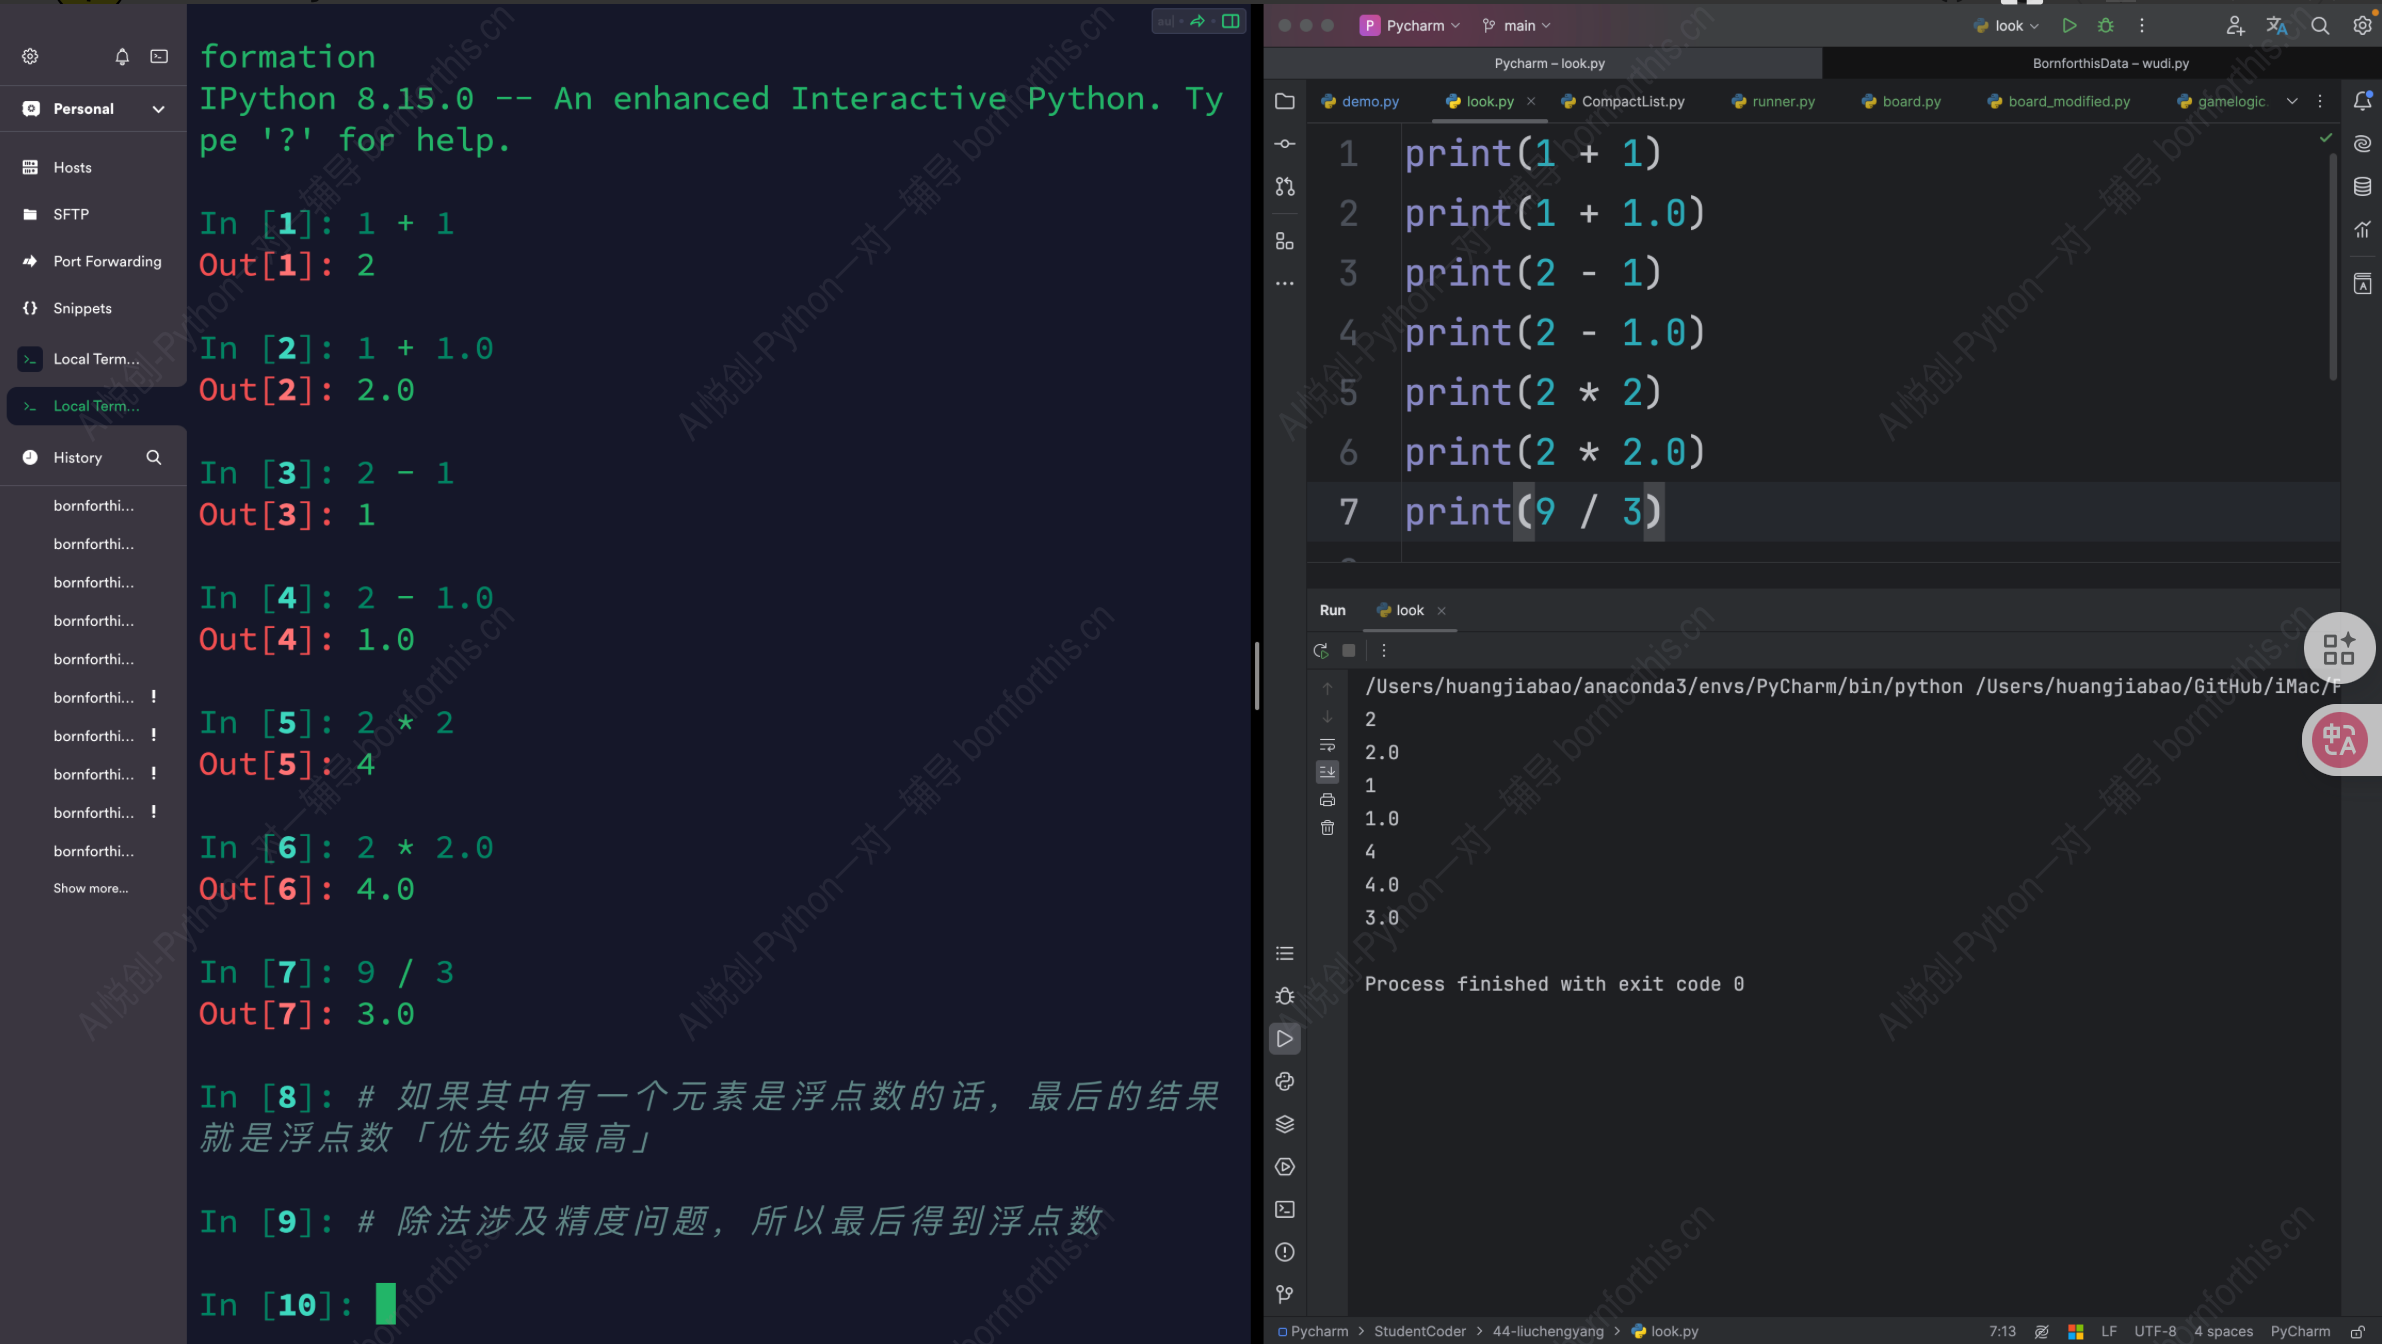The width and height of the screenshot is (2382, 1344).
Task: Open new terminal icon in Termius sidebar
Action: point(159,56)
